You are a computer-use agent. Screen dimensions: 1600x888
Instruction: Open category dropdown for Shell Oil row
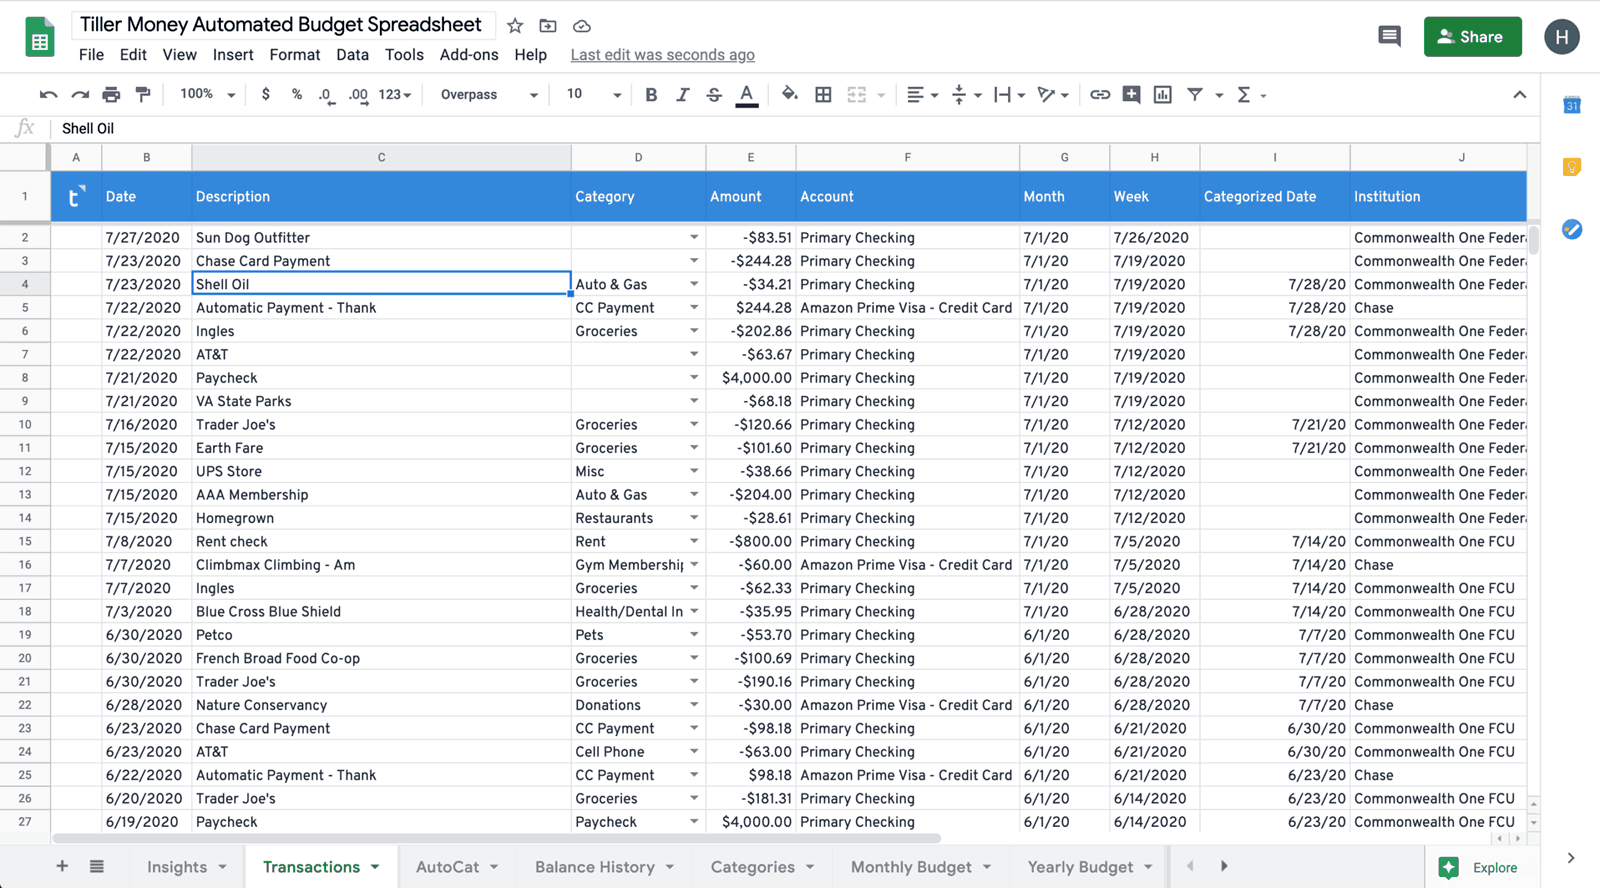(694, 284)
